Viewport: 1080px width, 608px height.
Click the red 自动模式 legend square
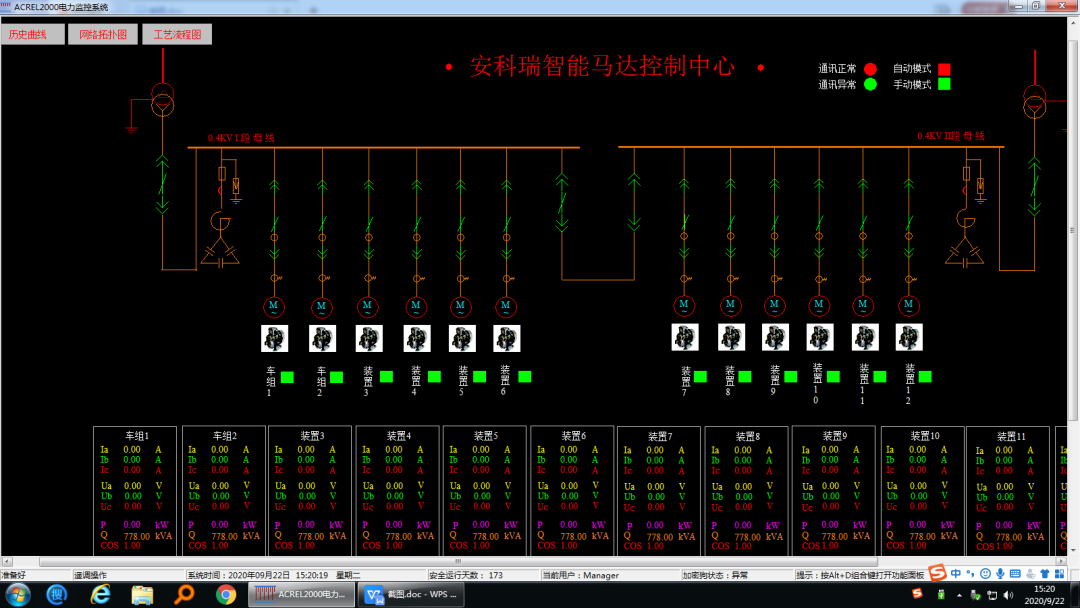pyautogui.click(x=944, y=69)
